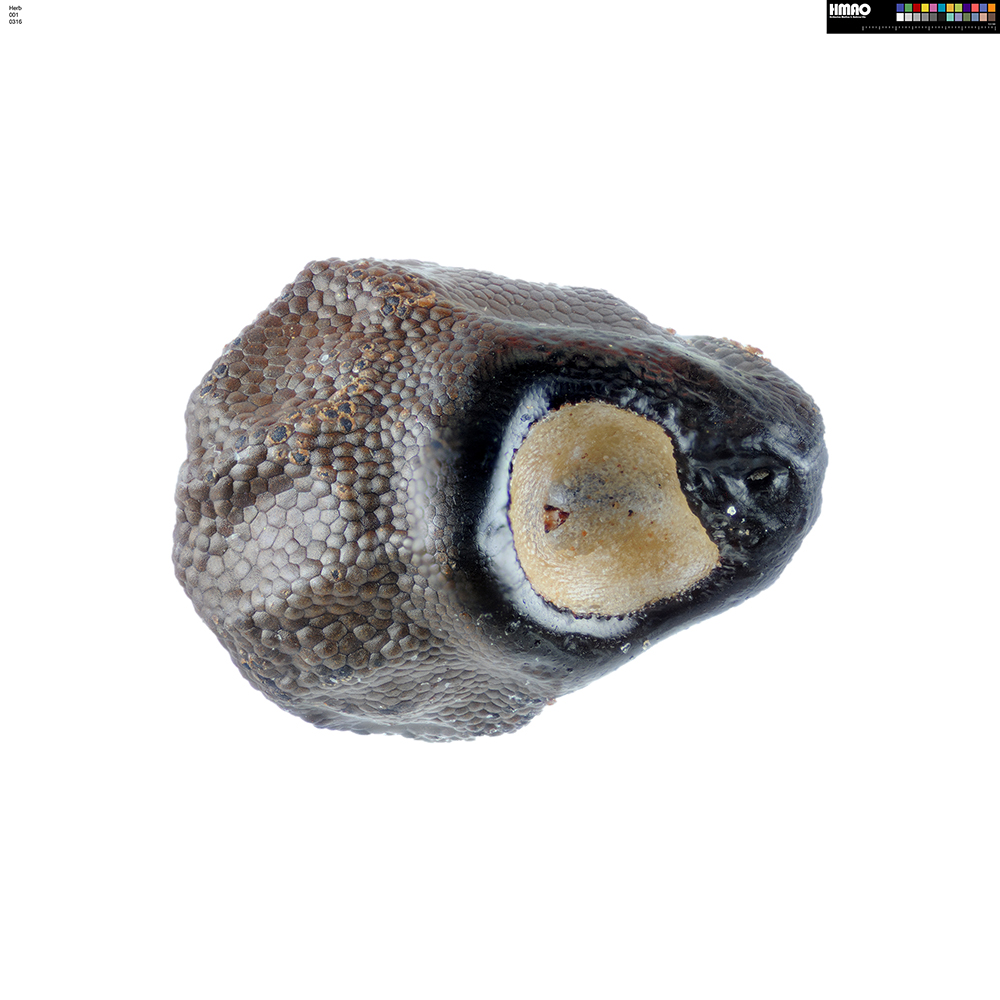Click the small red speck on the hilum
Viewport: 1000px width, 1000px height.
(x=554, y=517)
